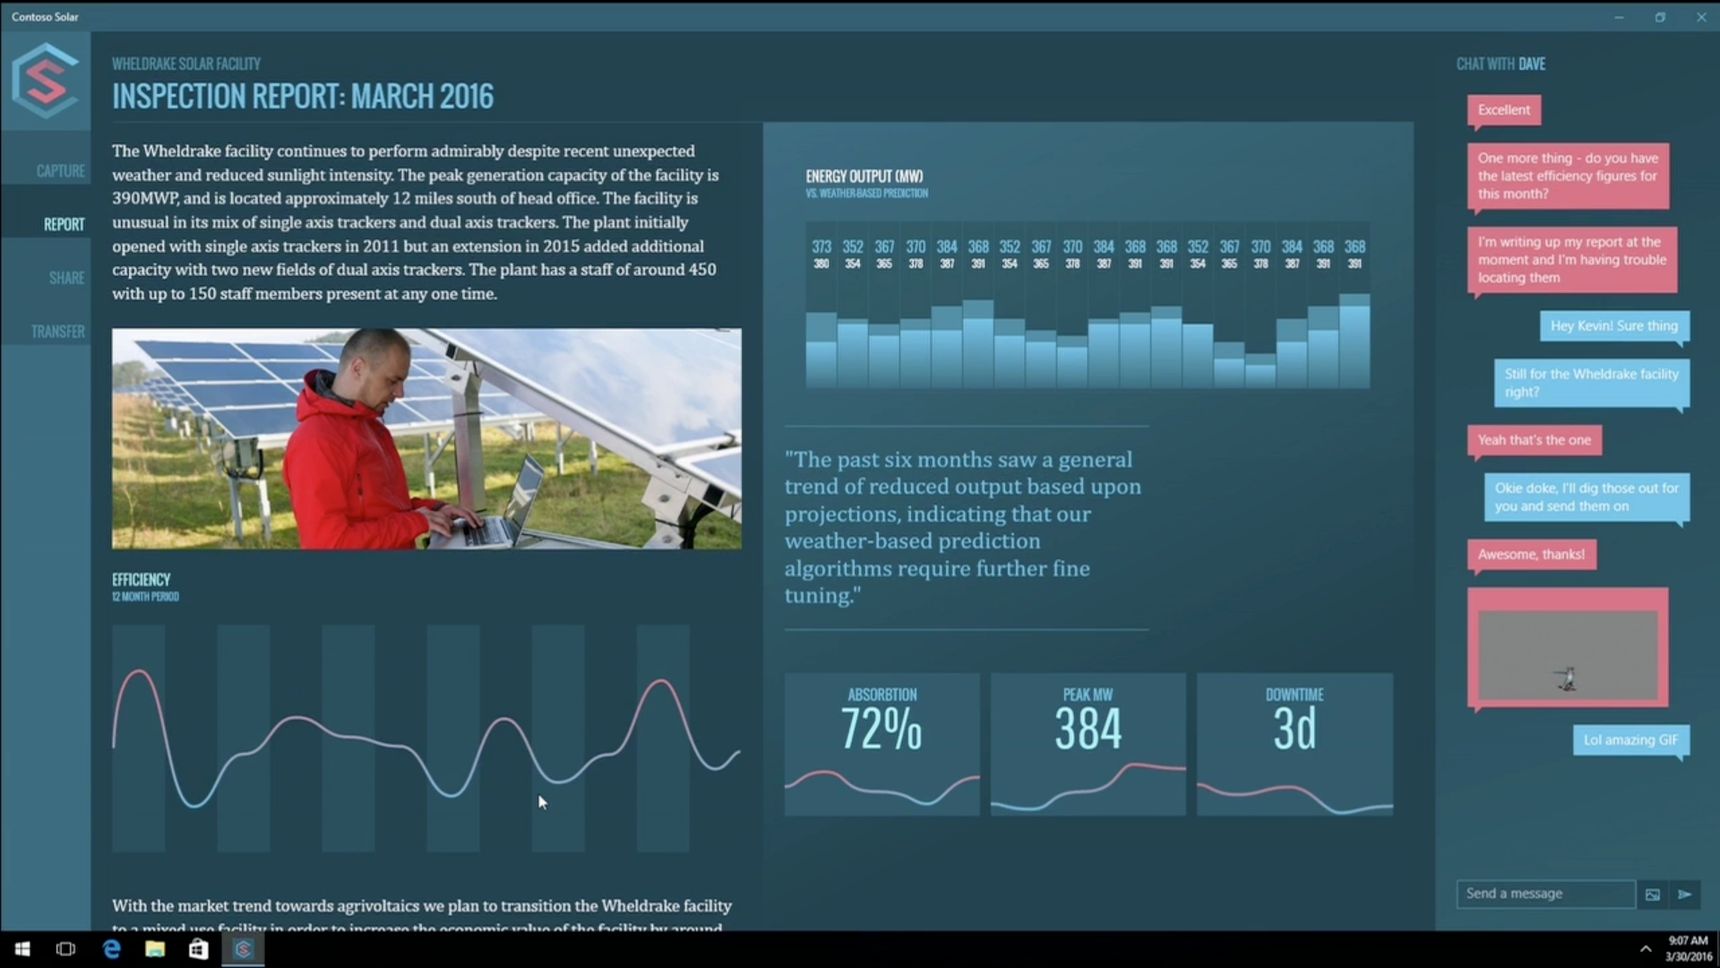Click the 'Excellent' chat message

click(x=1504, y=110)
